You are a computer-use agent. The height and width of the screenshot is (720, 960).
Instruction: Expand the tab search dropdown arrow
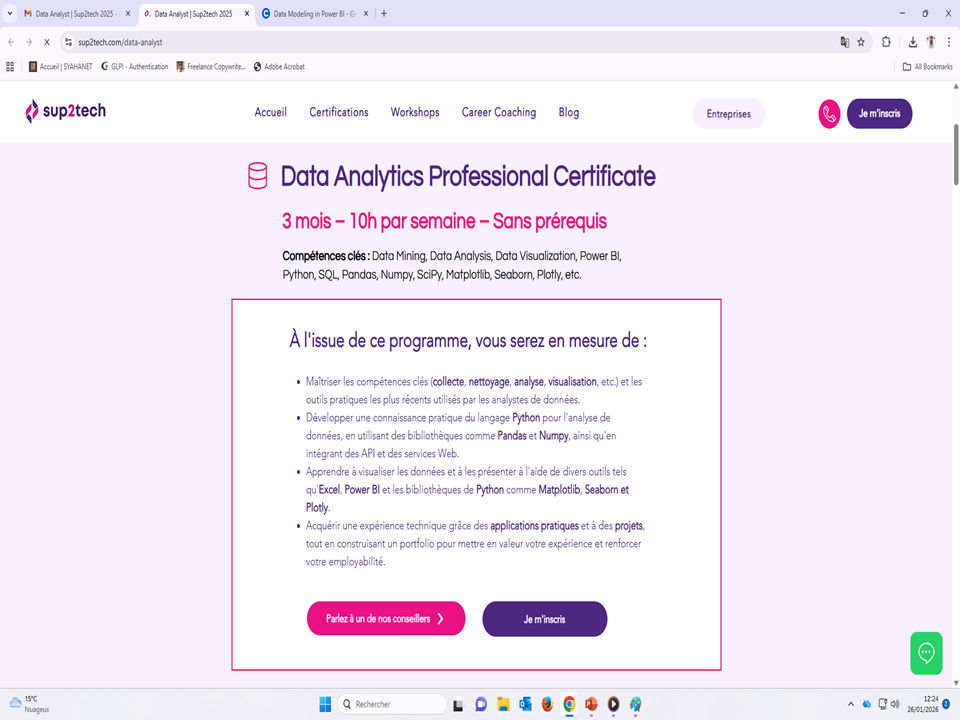tap(10, 14)
